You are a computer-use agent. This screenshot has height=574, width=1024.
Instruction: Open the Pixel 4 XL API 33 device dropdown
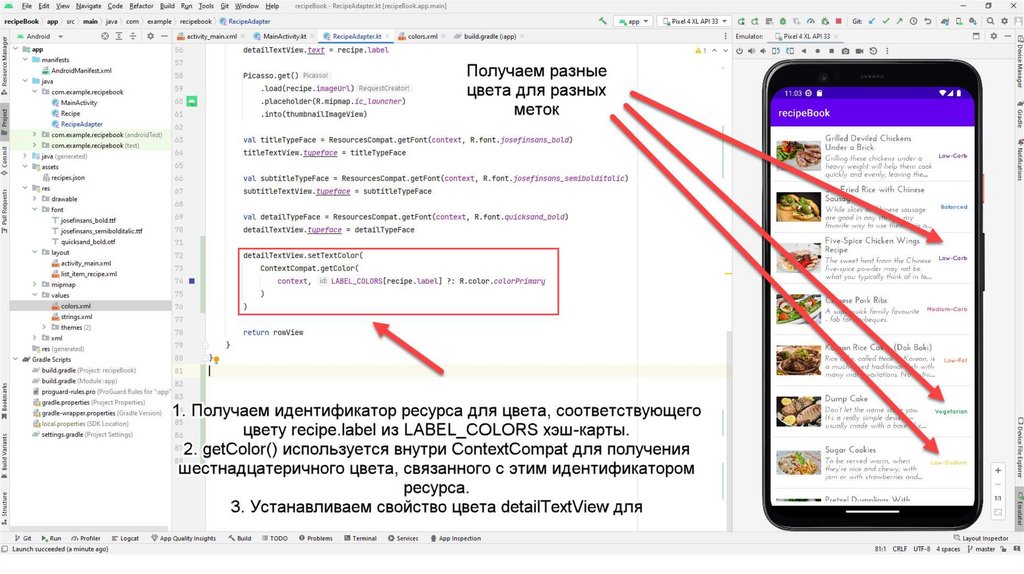point(695,21)
